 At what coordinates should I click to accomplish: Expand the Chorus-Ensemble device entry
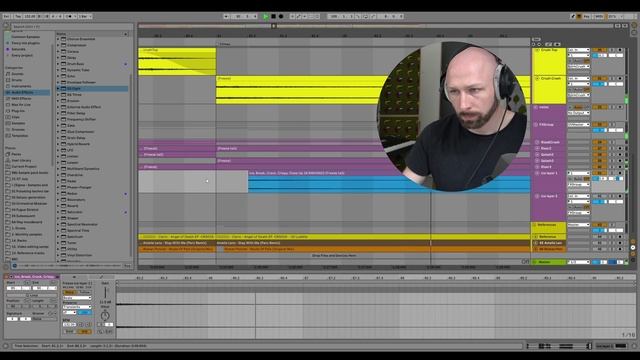[58, 39]
